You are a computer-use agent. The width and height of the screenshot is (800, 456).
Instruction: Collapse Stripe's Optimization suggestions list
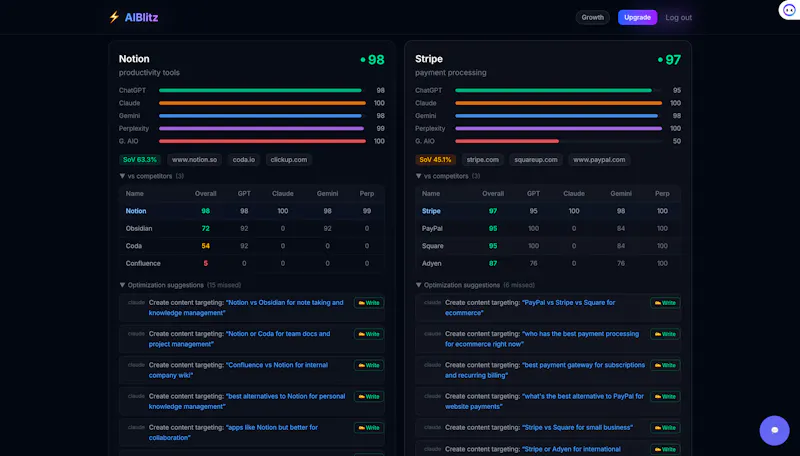tap(475, 285)
